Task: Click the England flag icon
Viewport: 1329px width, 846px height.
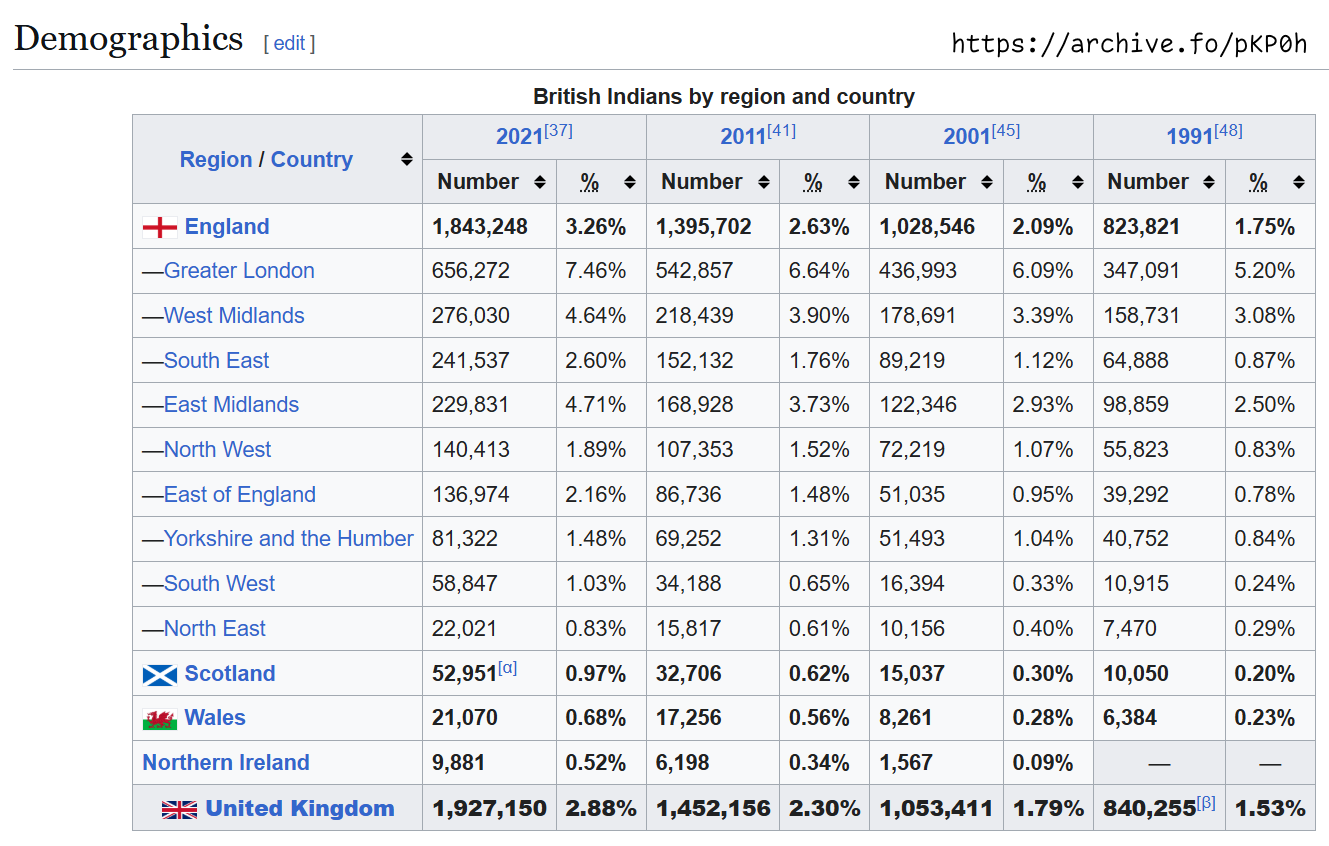Action: coord(160,227)
